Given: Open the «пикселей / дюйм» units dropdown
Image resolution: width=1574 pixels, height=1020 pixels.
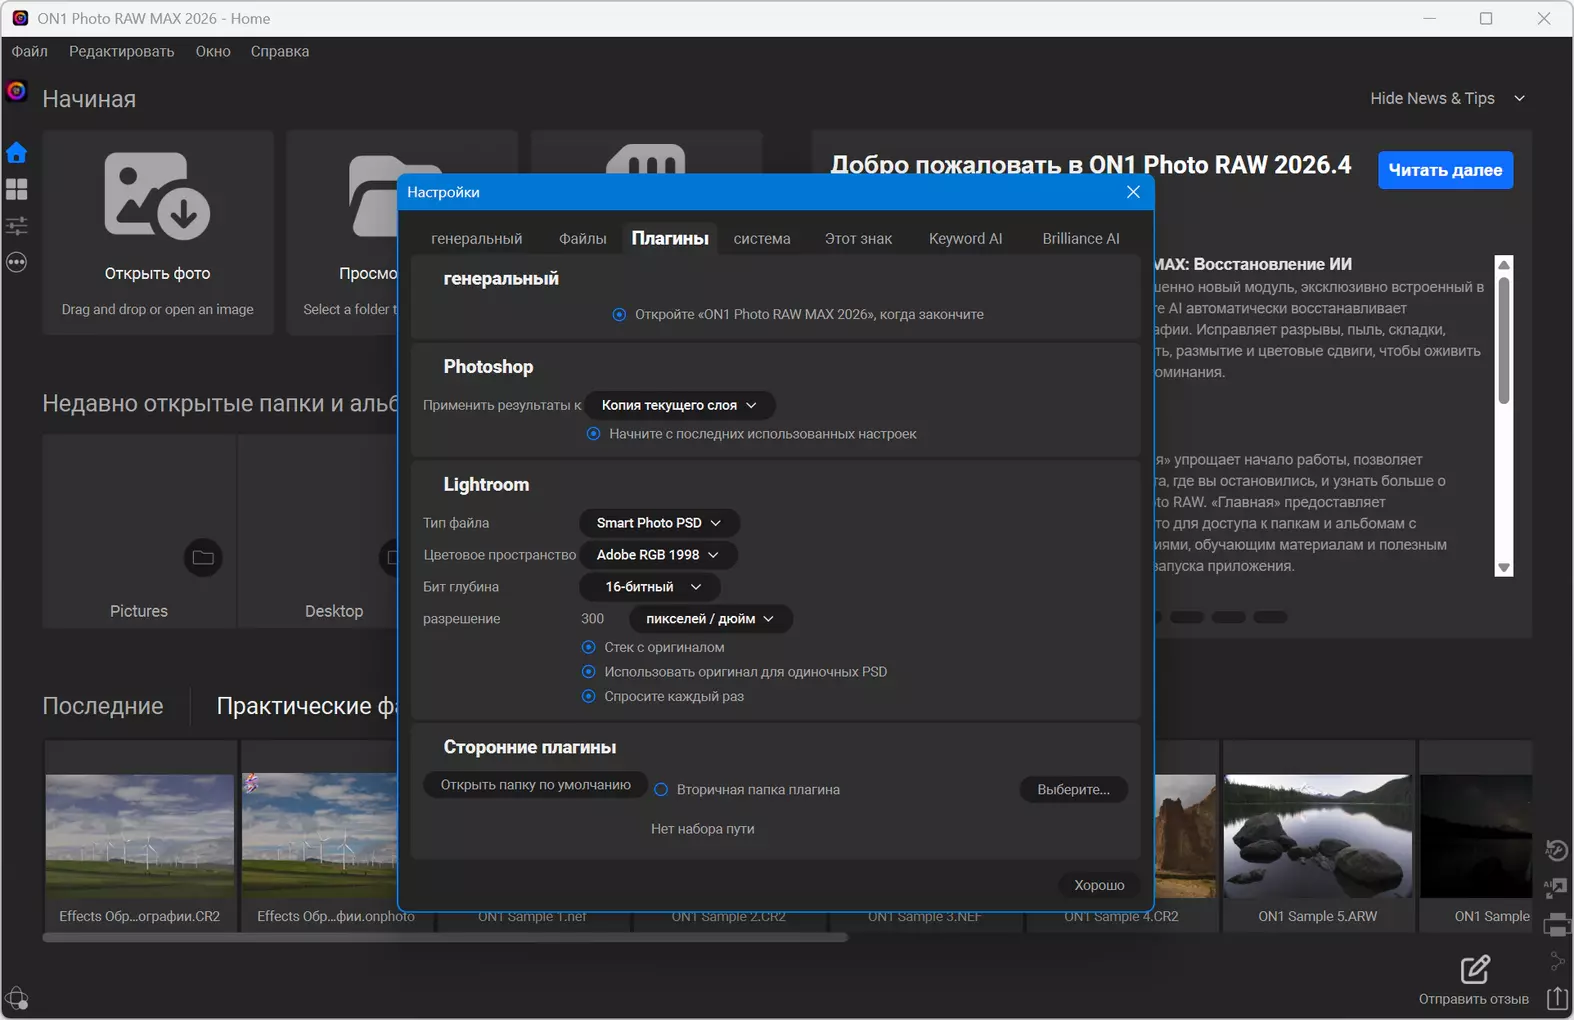Looking at the screenshot, I should 710,619.
